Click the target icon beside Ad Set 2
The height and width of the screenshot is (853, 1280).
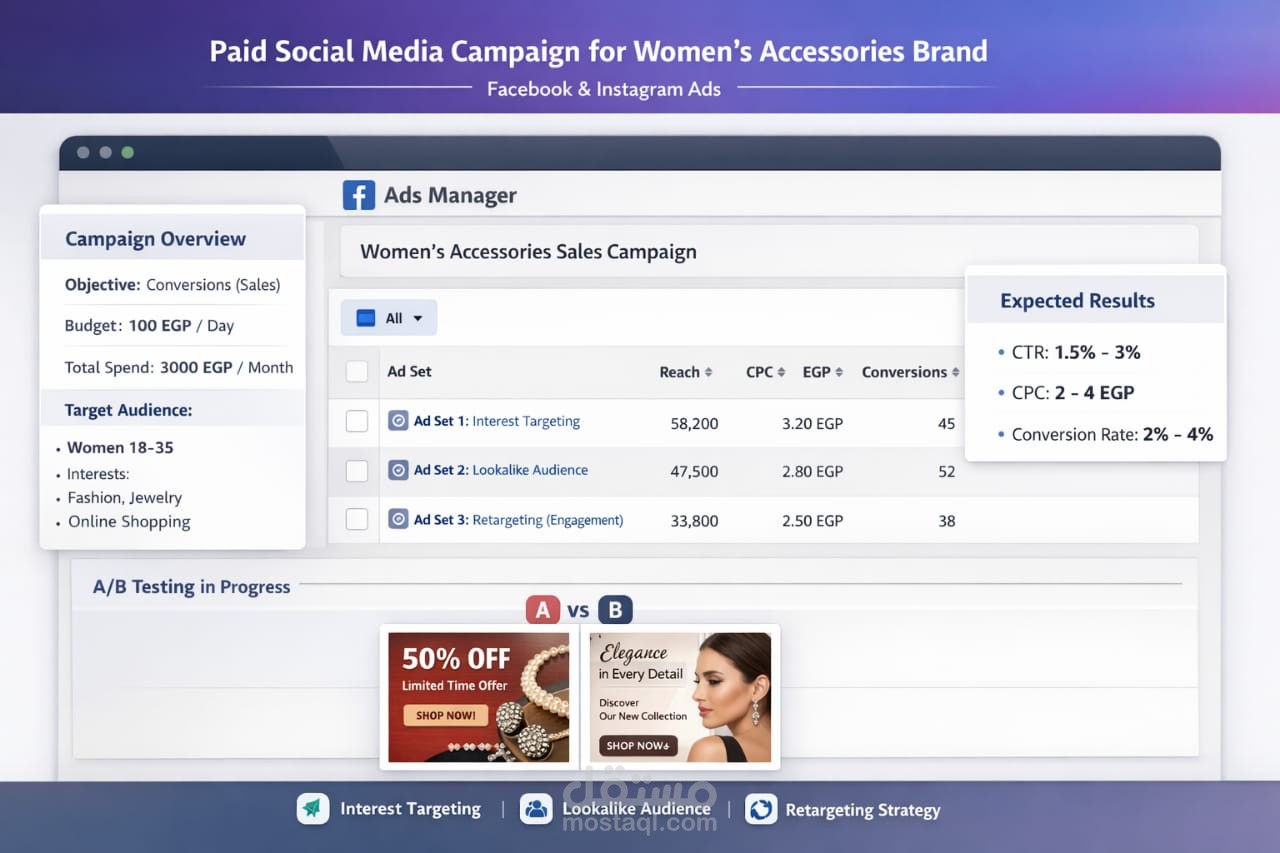click(x=397, y=470)
